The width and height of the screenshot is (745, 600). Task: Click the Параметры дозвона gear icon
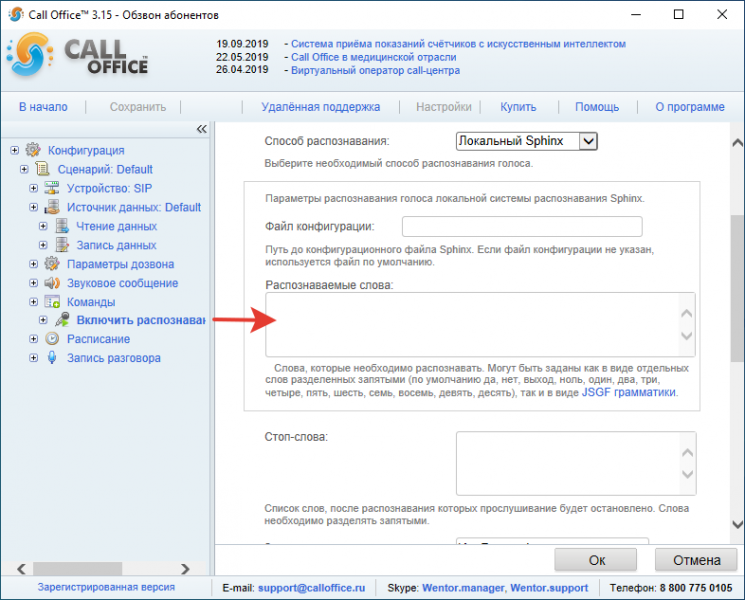52,264
